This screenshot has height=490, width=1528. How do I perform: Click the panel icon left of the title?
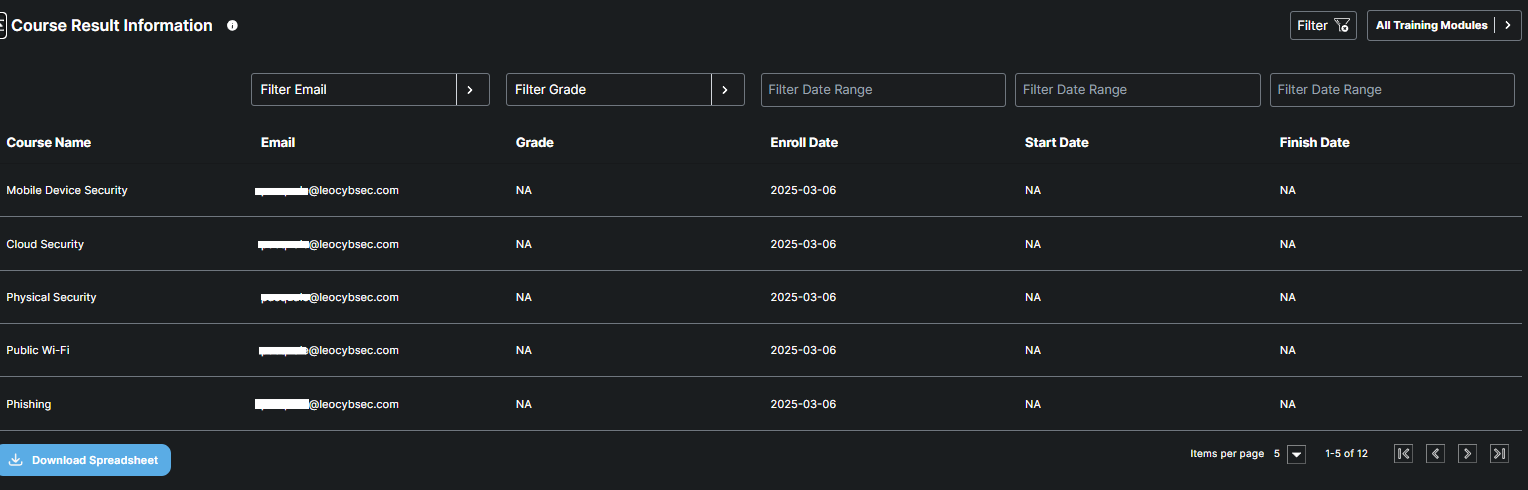3,26
